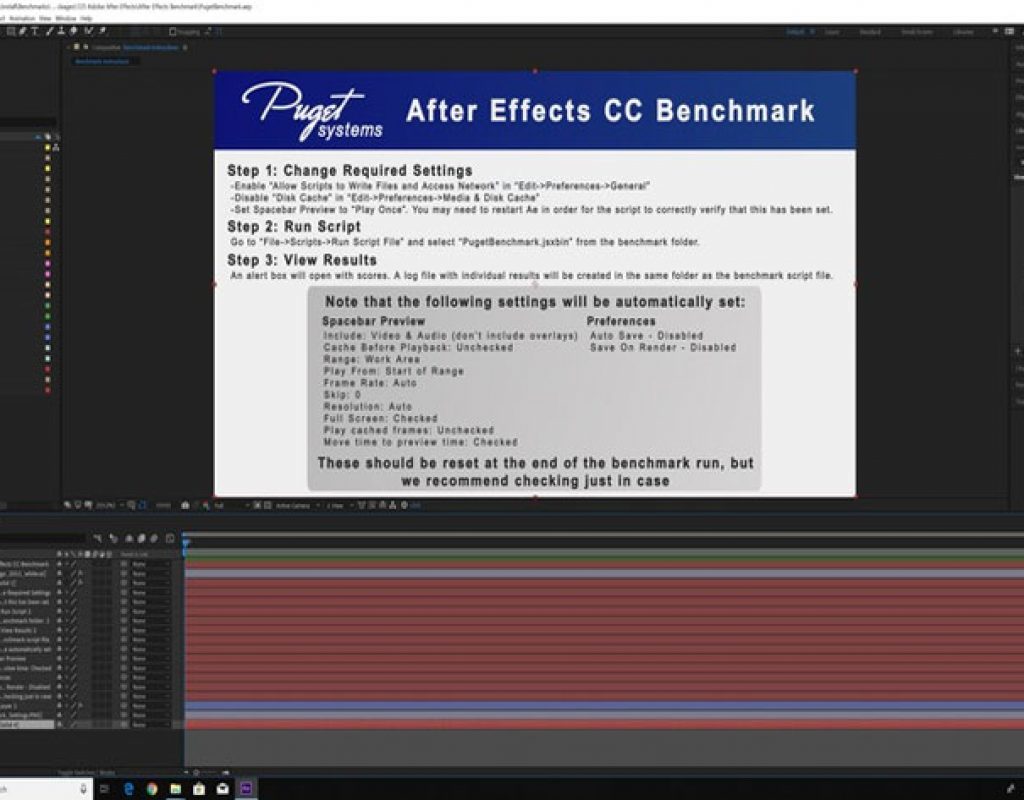The image size is (1024, 800).
Task: Switch to the Learn workspace
Action: pos(832,31)
